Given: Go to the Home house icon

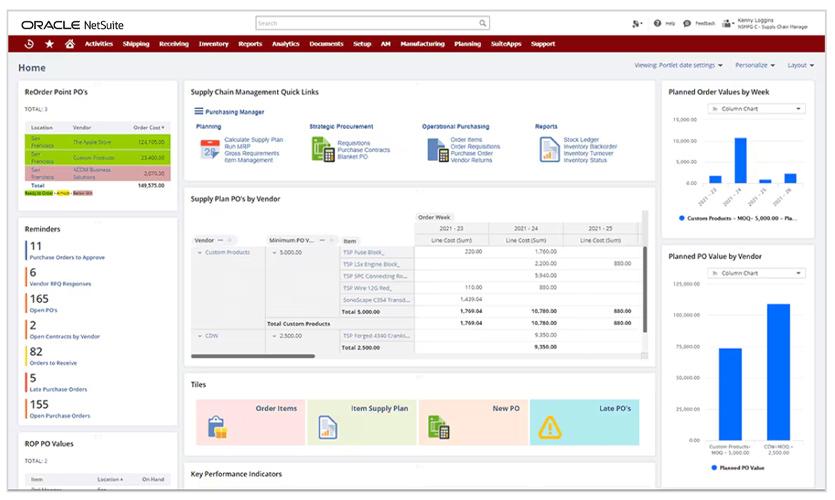Looking at the screenshot, I should pyautogui.click(x=70, y=44).
